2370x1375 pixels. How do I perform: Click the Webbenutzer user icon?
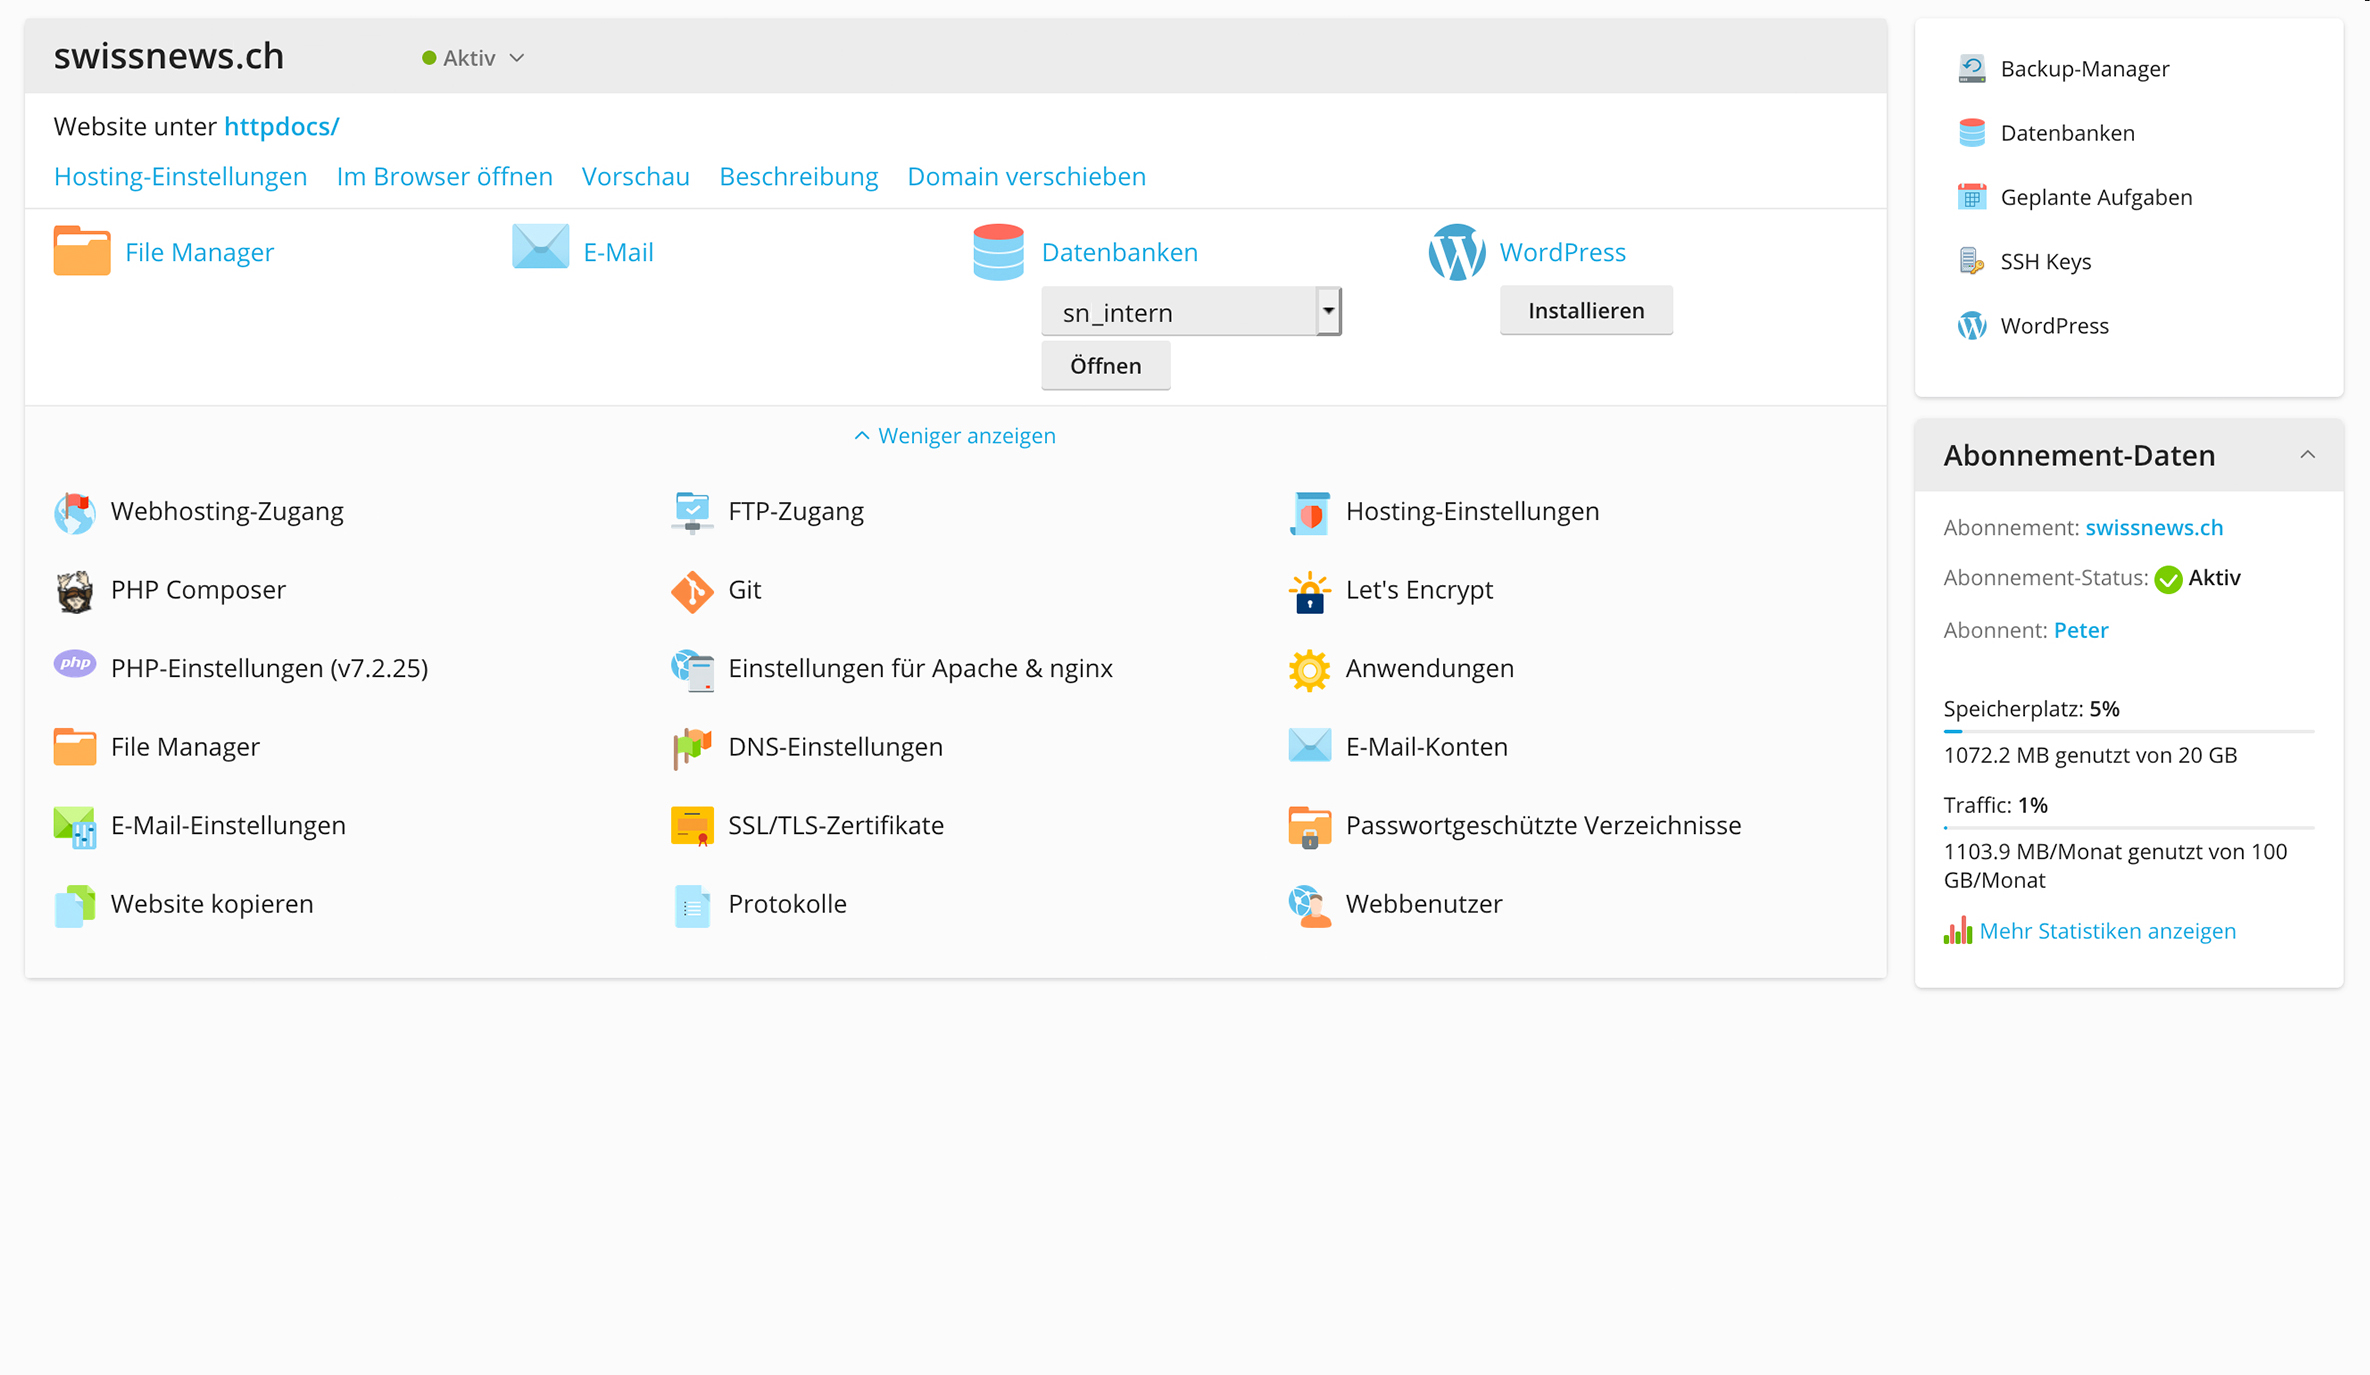click(1309, 905)
